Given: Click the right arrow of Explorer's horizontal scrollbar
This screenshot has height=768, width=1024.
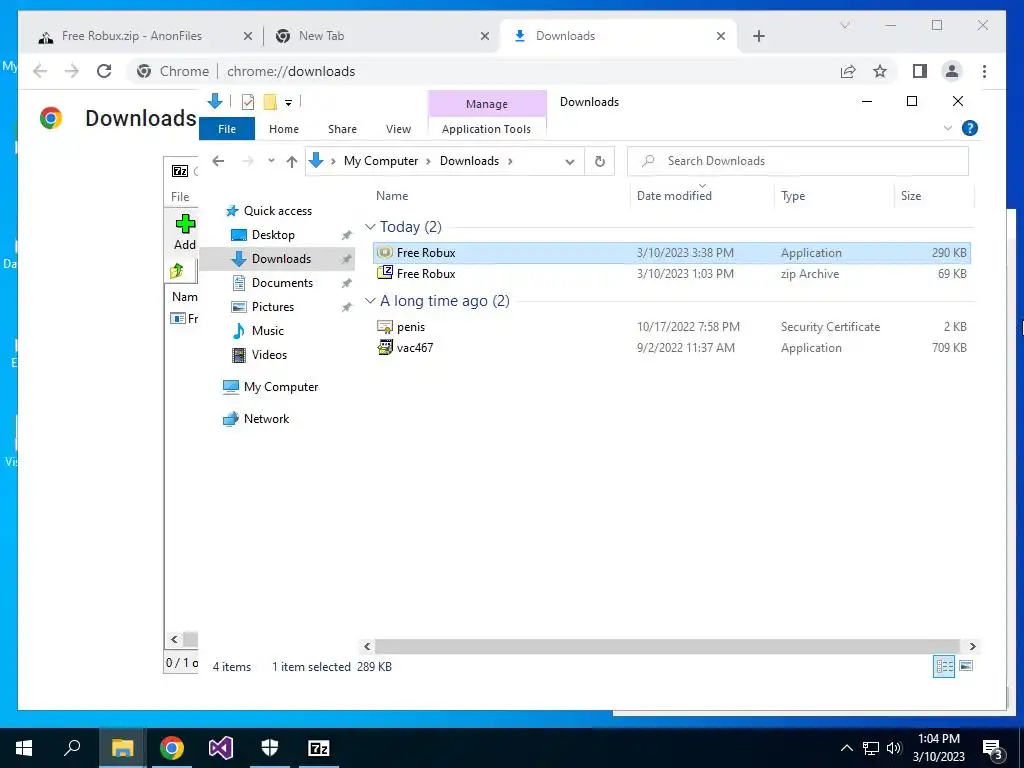Looking at the screenshot, I should pyautogui.click(x=972, y=647).
